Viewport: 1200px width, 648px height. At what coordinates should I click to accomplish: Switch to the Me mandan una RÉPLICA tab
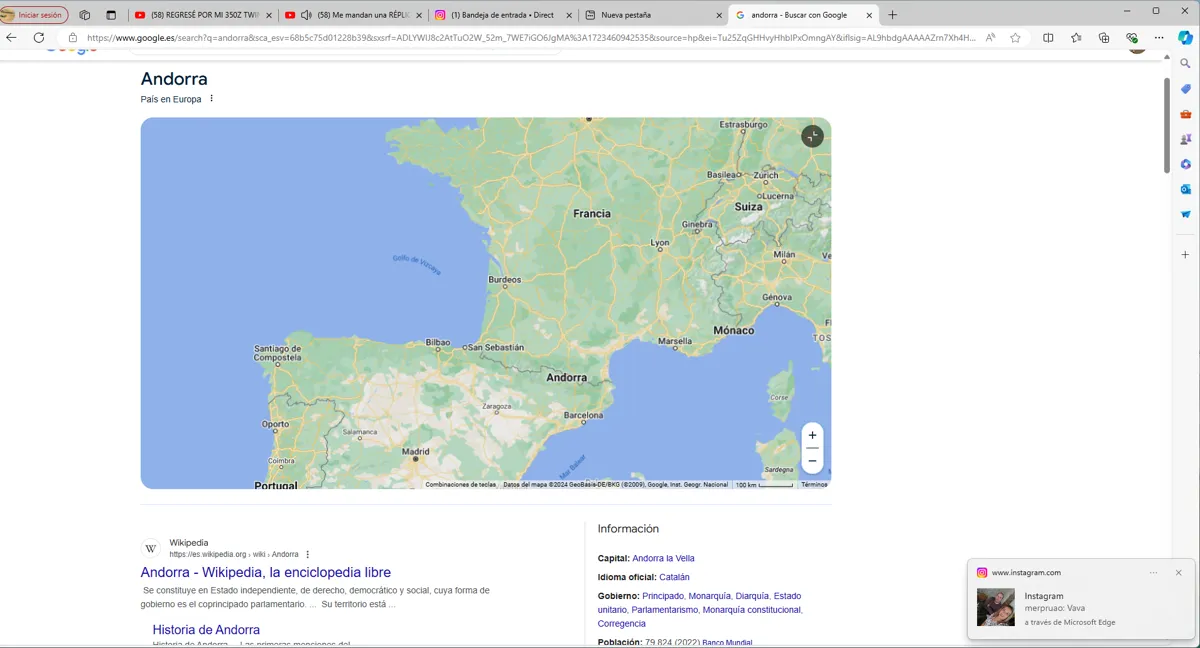(x=352, y=15)
